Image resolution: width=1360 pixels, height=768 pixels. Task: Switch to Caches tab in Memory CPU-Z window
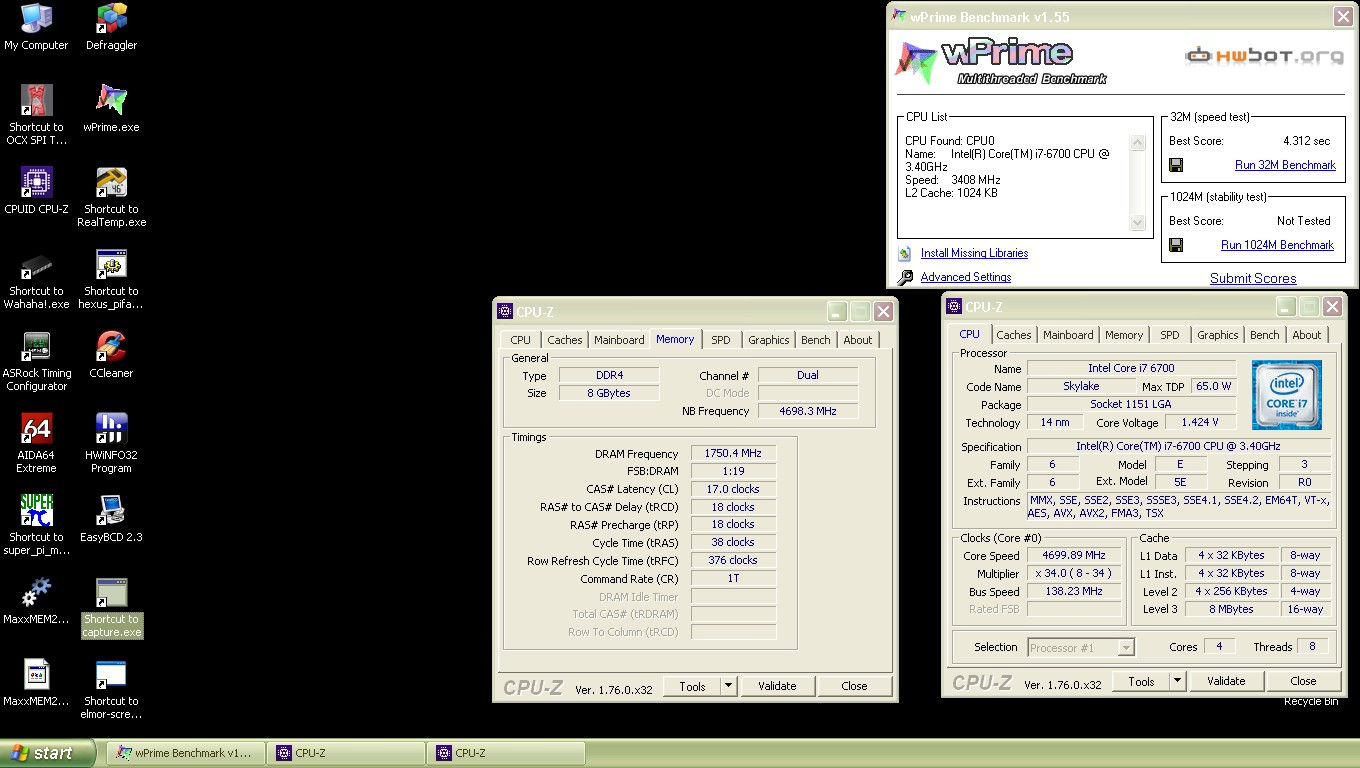point(564,340)
